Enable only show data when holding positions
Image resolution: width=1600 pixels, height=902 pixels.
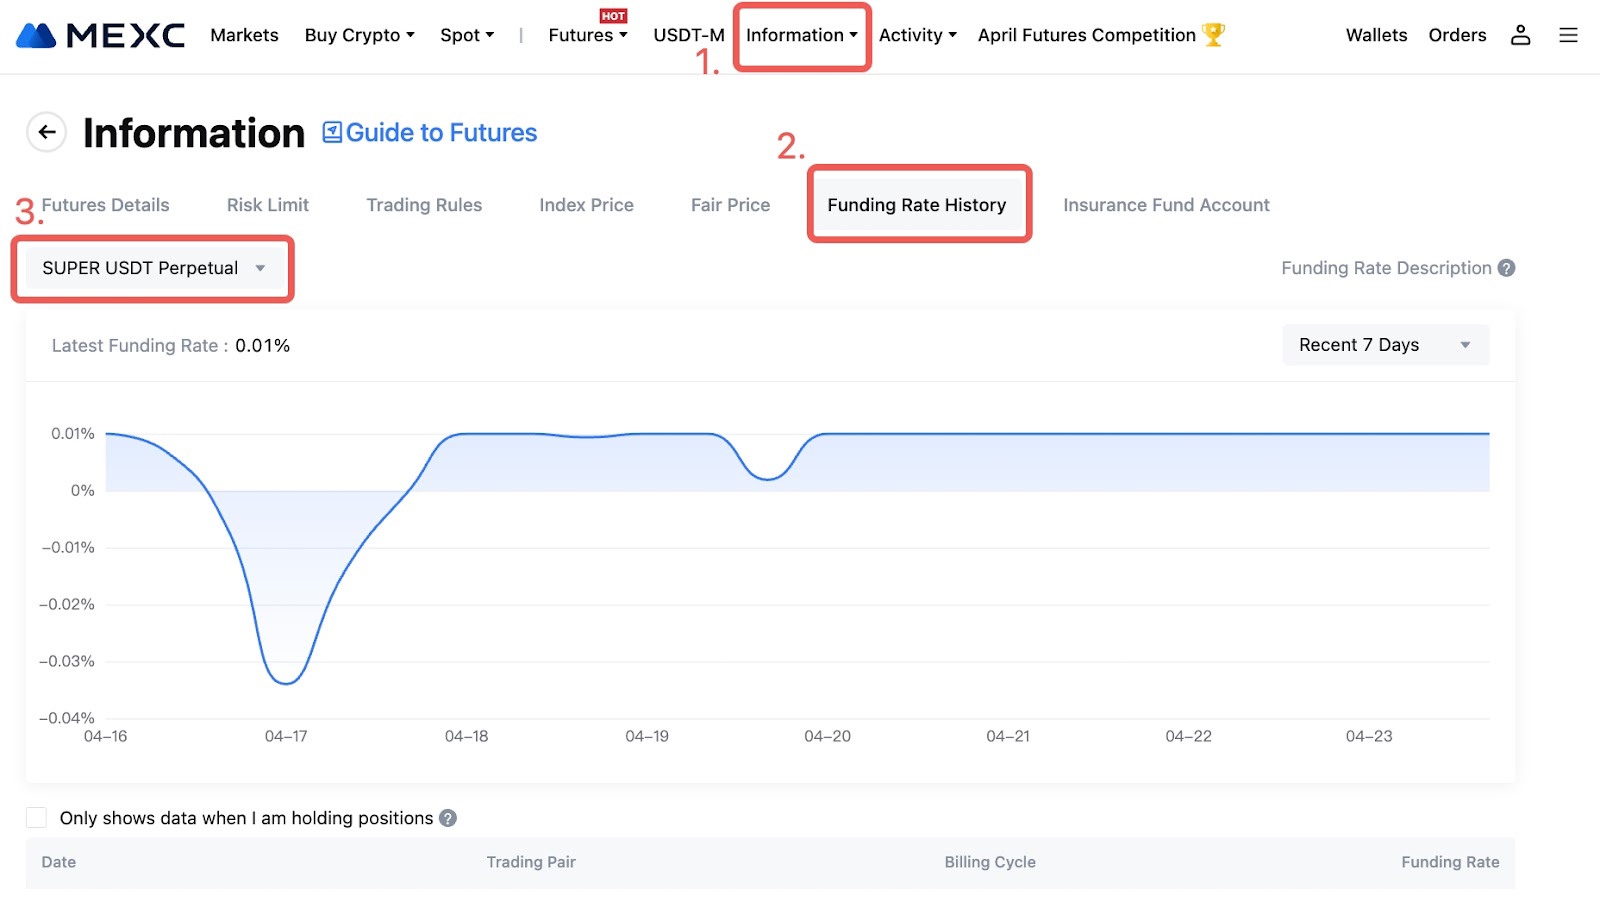[x=37, y=818]
